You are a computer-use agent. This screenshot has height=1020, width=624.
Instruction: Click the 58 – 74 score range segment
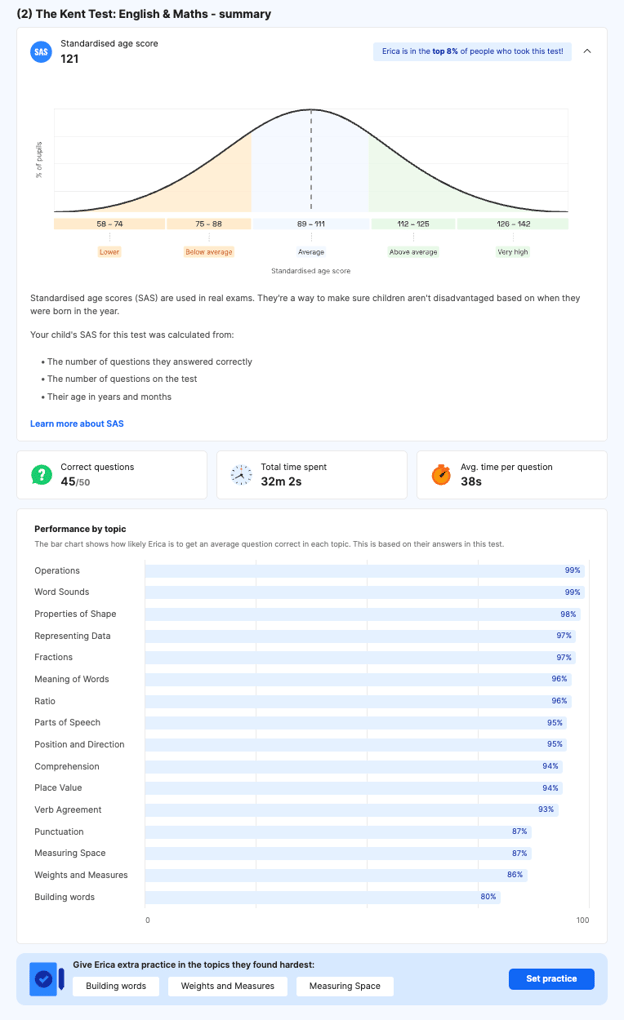tap(109, 224)
